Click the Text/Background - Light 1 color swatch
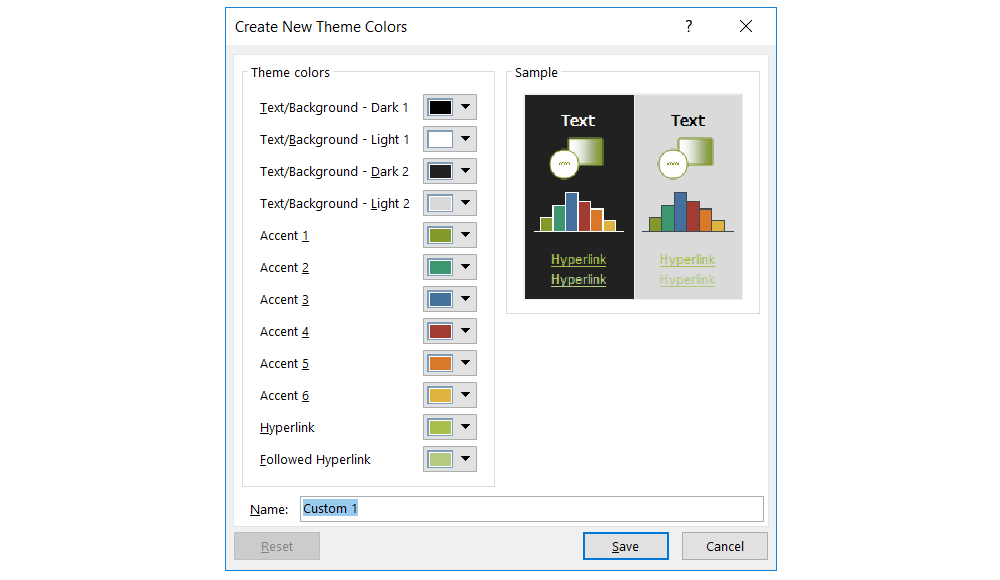1000x580 pixels. (x=442, y=139)
